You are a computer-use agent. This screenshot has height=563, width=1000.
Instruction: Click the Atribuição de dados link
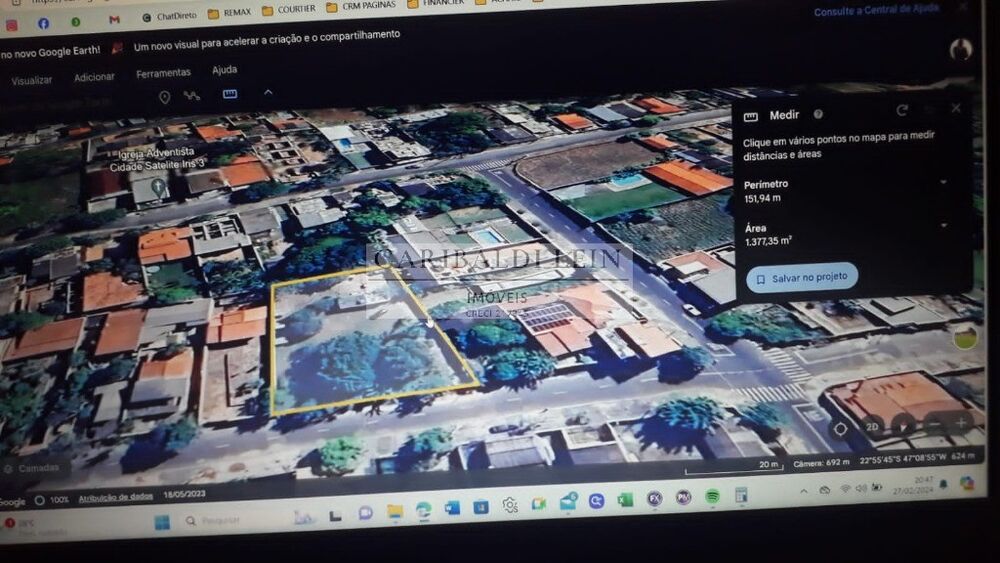(116, 496)
